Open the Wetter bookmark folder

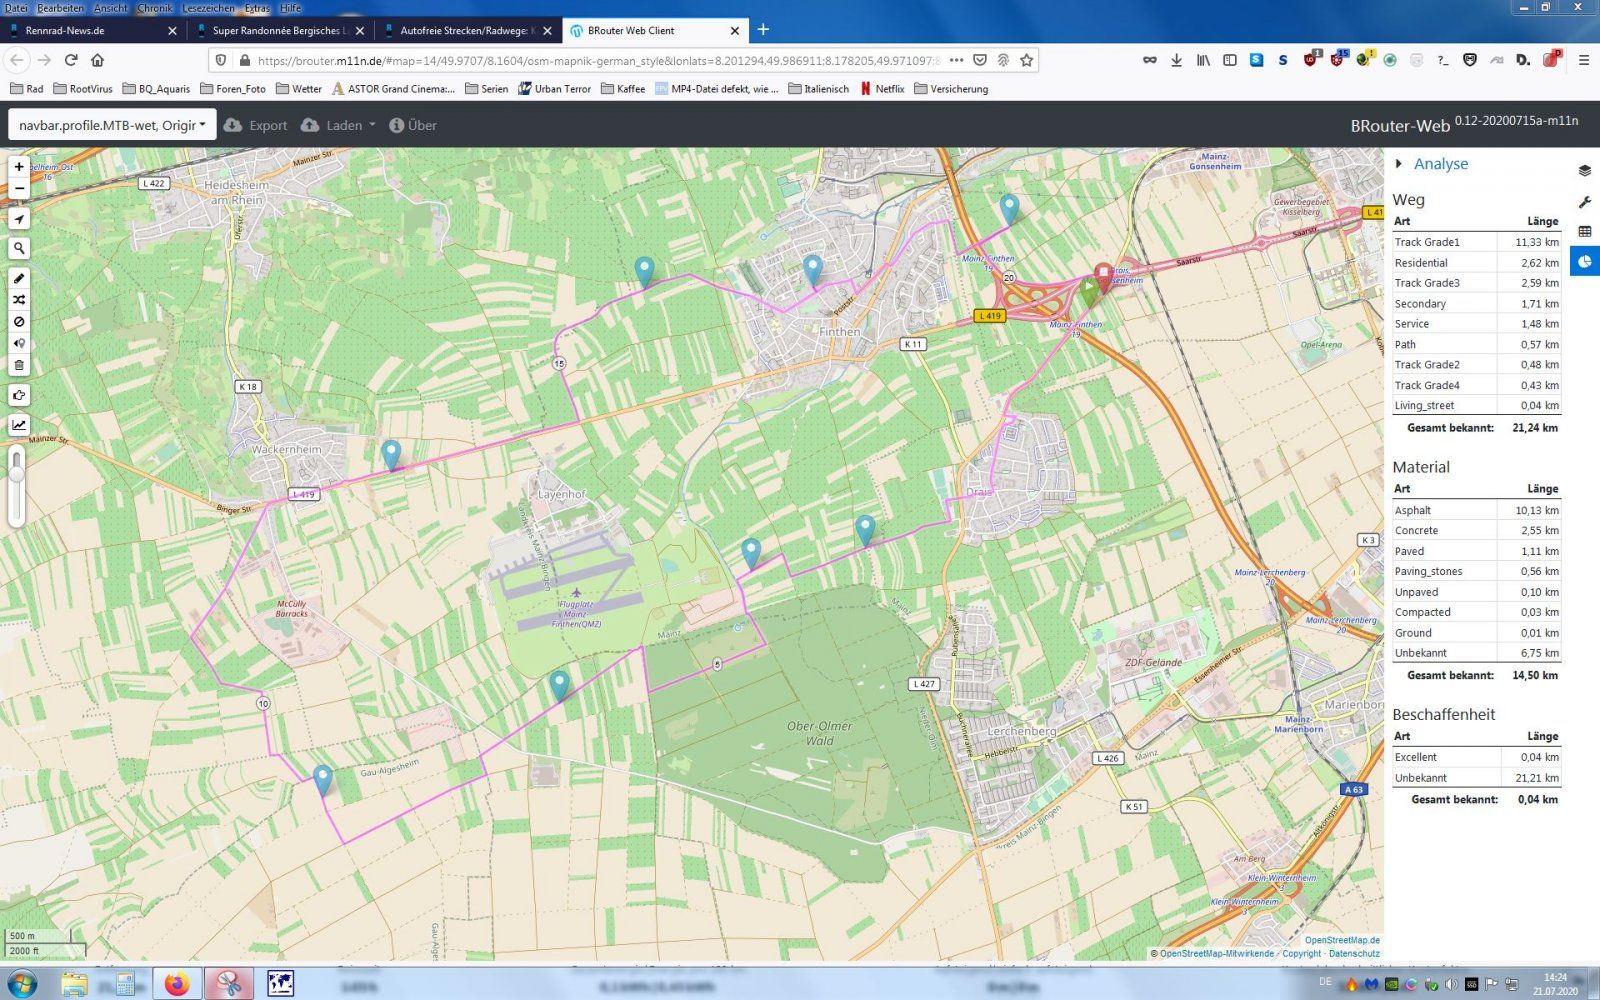[x=298, y=89]
